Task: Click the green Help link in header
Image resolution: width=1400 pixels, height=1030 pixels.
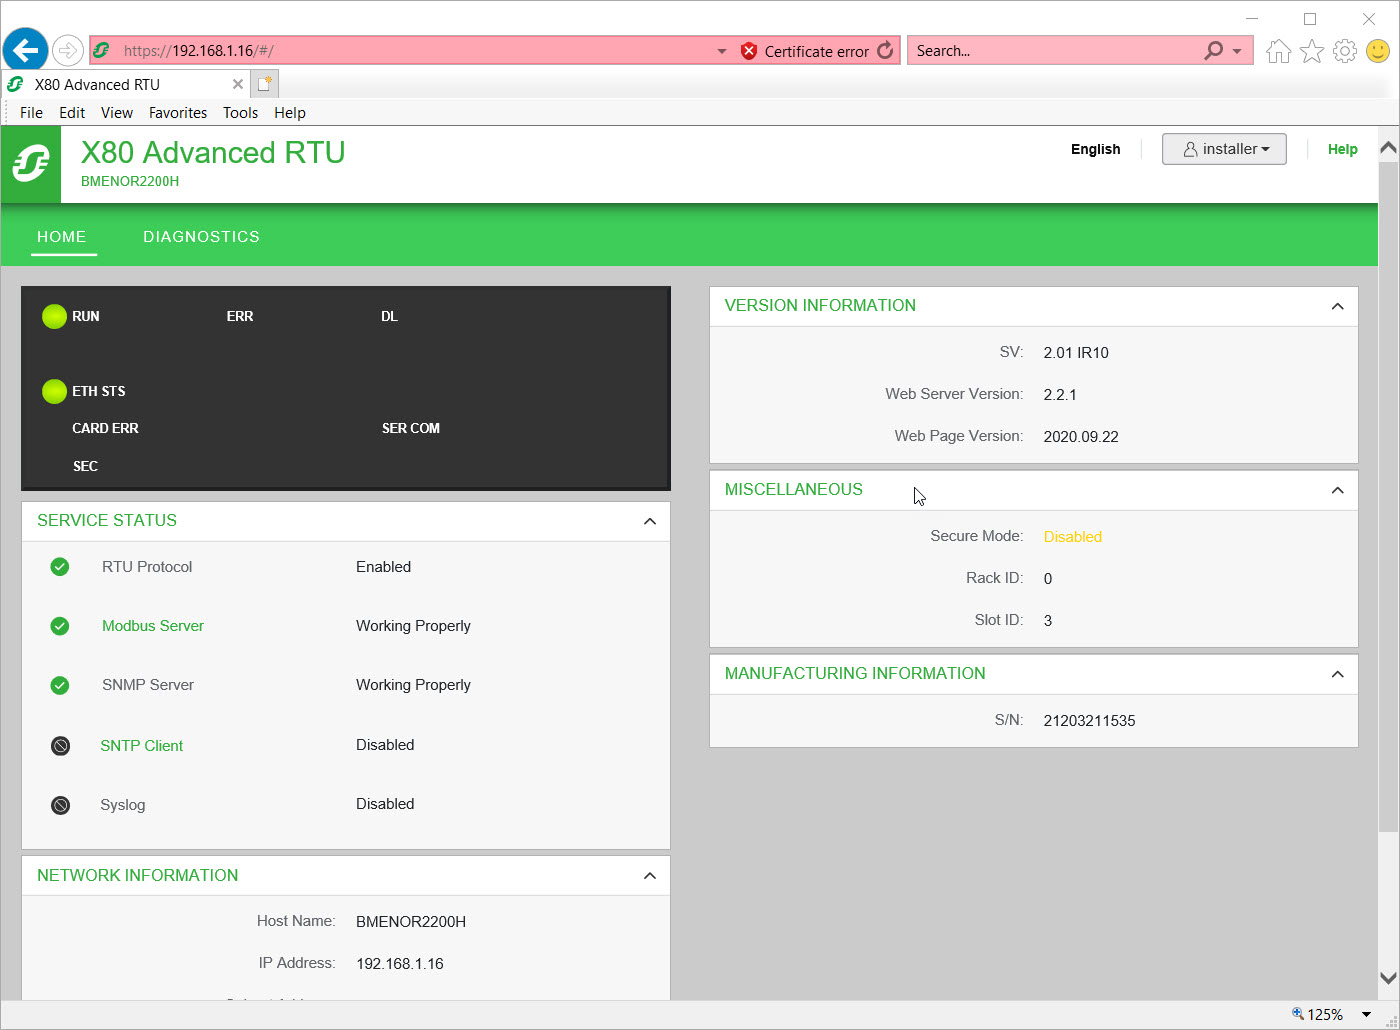Action: pos(1342,149)
